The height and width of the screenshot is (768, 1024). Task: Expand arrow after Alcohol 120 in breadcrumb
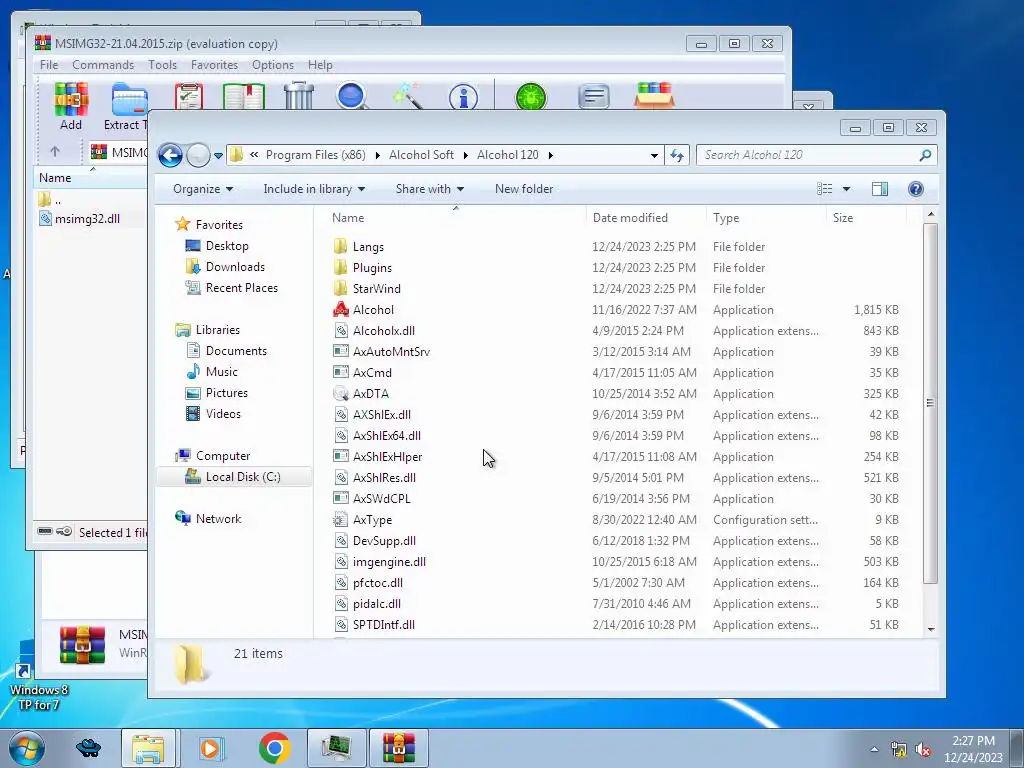[551, 155]
